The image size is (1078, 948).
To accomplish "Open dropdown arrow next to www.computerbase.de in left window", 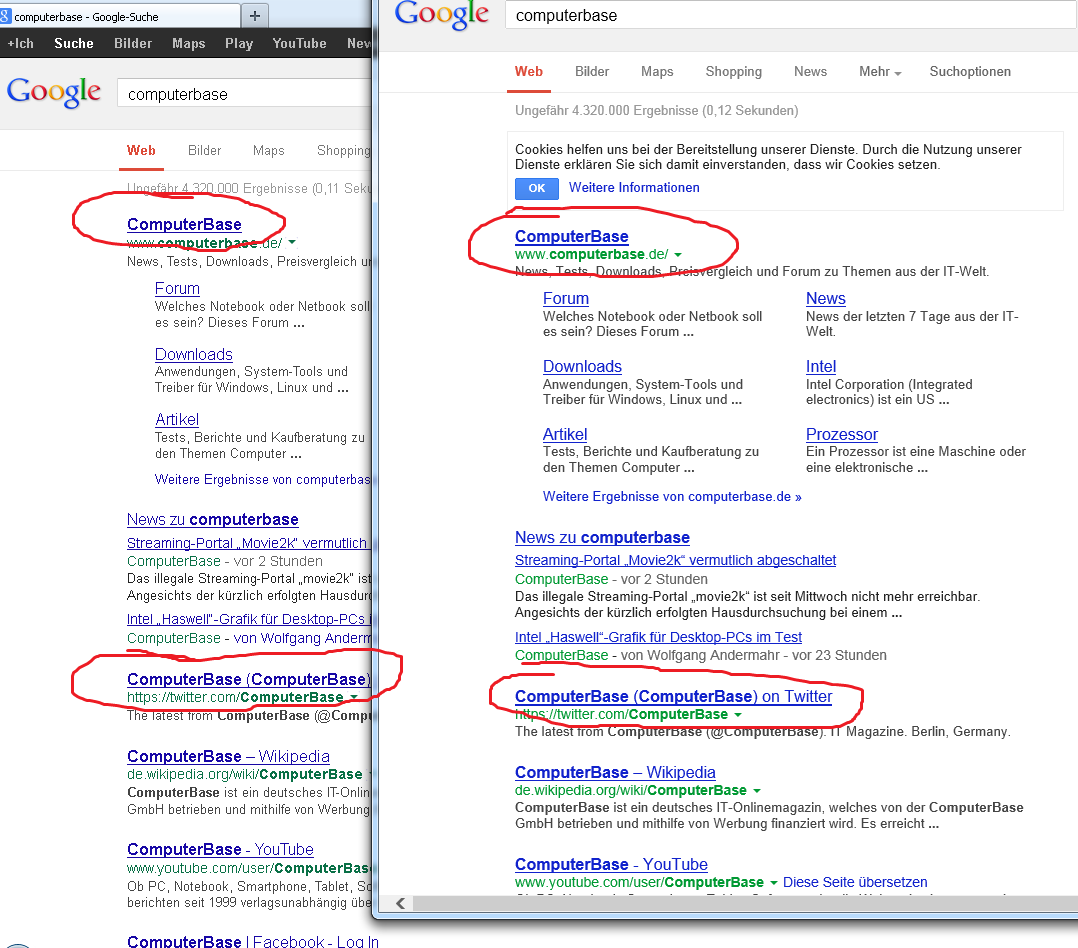I will pos(292,242).
